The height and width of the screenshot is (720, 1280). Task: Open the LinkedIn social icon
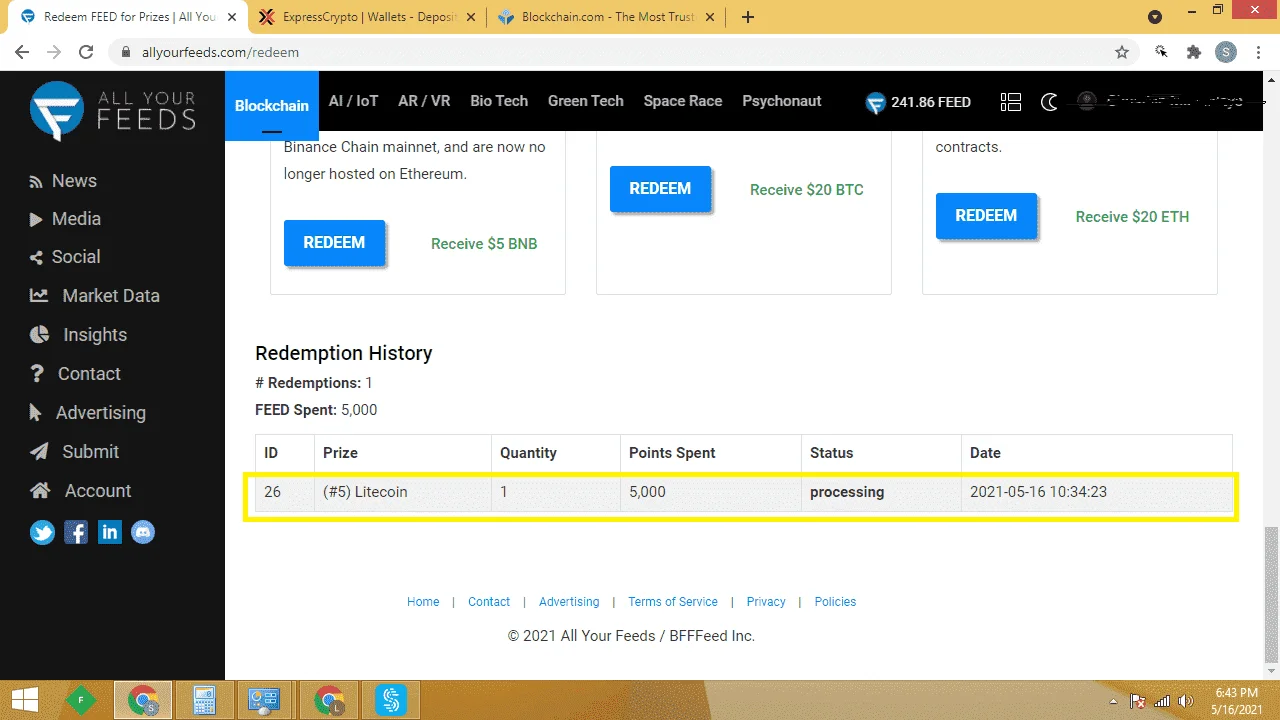(110, 532)
